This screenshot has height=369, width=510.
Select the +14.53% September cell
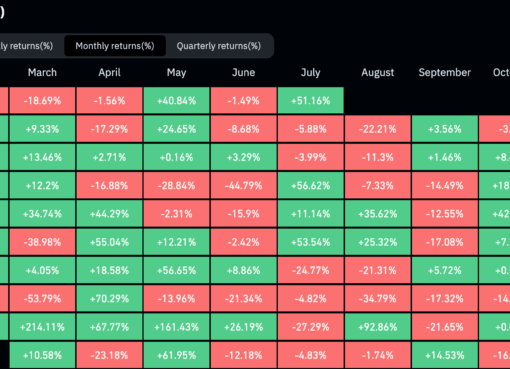coord(445,355)
